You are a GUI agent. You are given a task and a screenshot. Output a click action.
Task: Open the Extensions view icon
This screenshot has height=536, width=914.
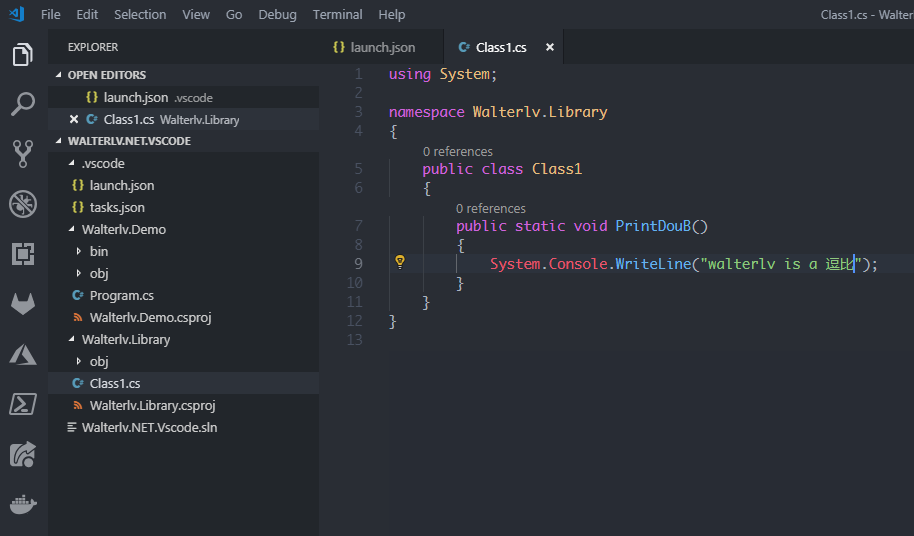click(x=23, y=254)
